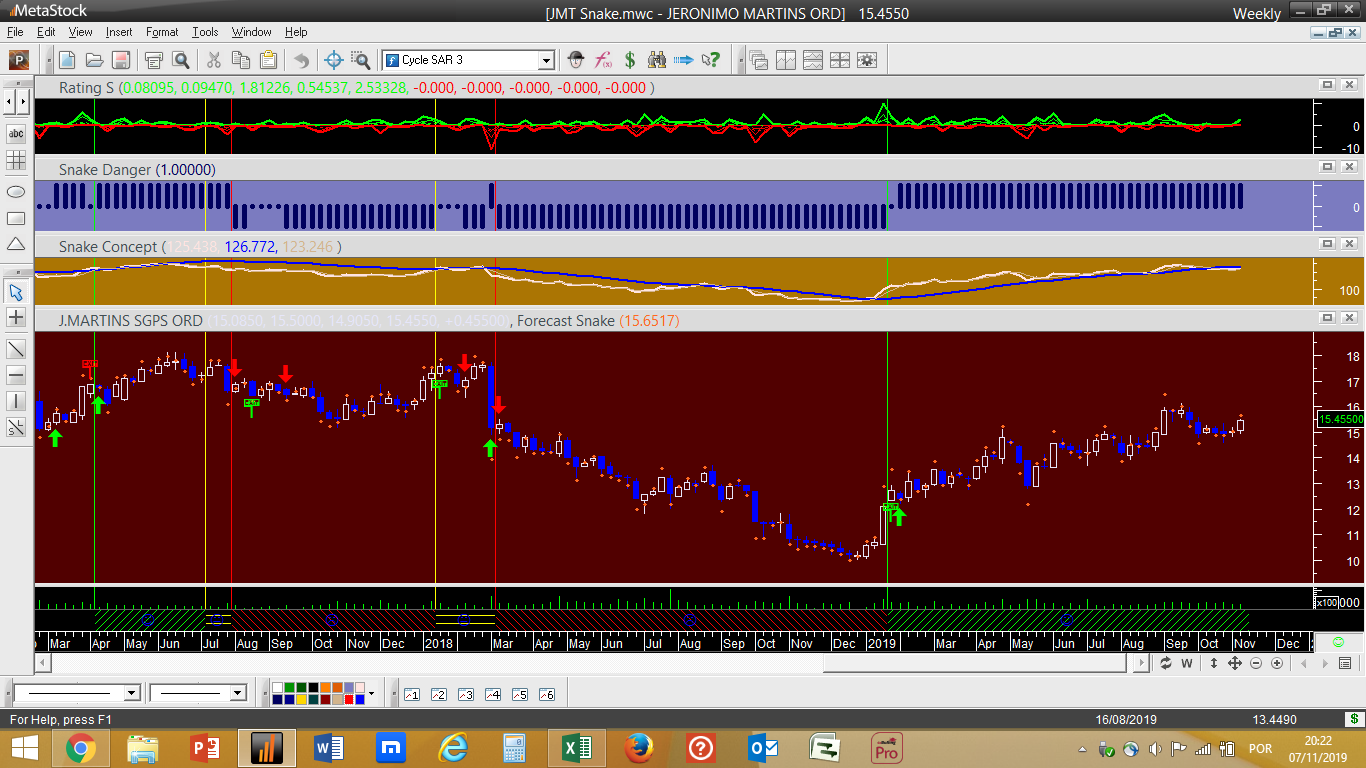Click the crosshair pointer icon in toolbar
This screenshot has height=768, width=1366.
pos(334,60)
